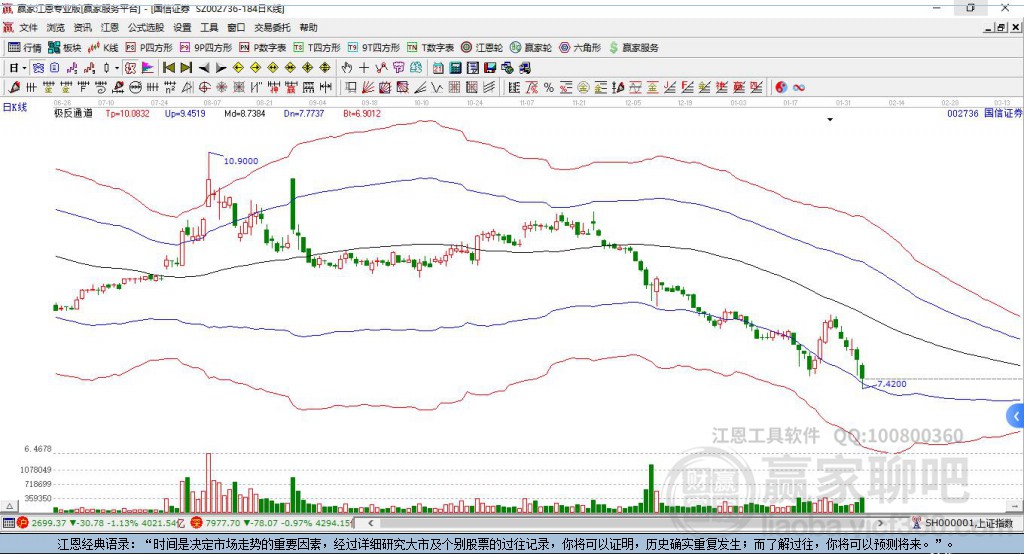Select the red fan lines drawing tool
The height and width of the screenshot is (554, 1024).
pyautogui.click(x=368, y=87)
